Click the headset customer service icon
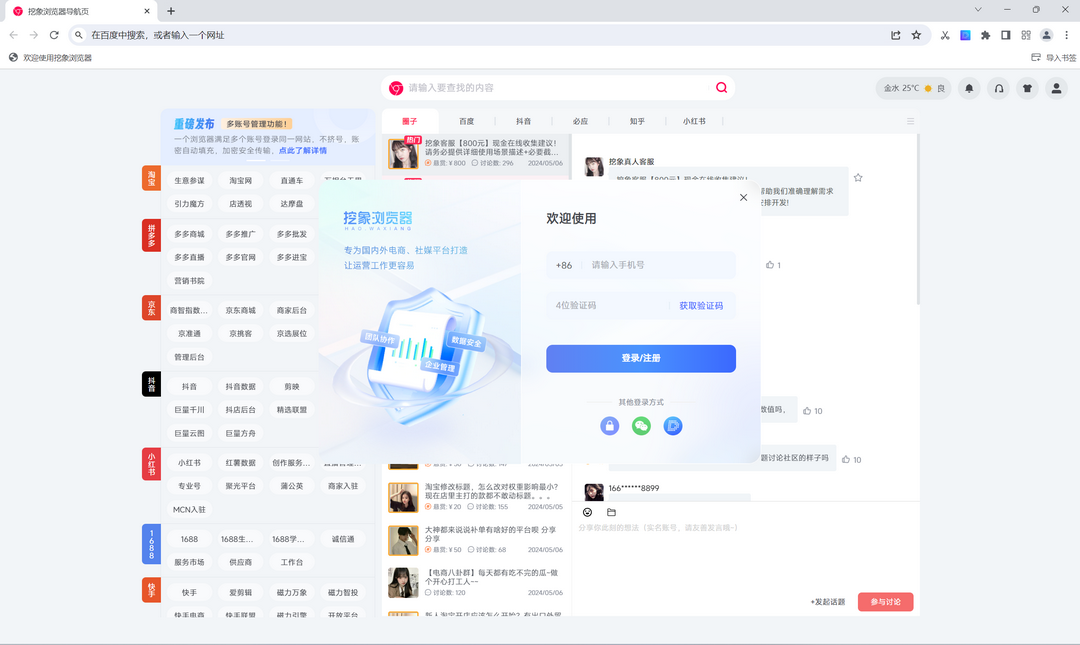This screenshot has width=1080, height=645. 998,88
